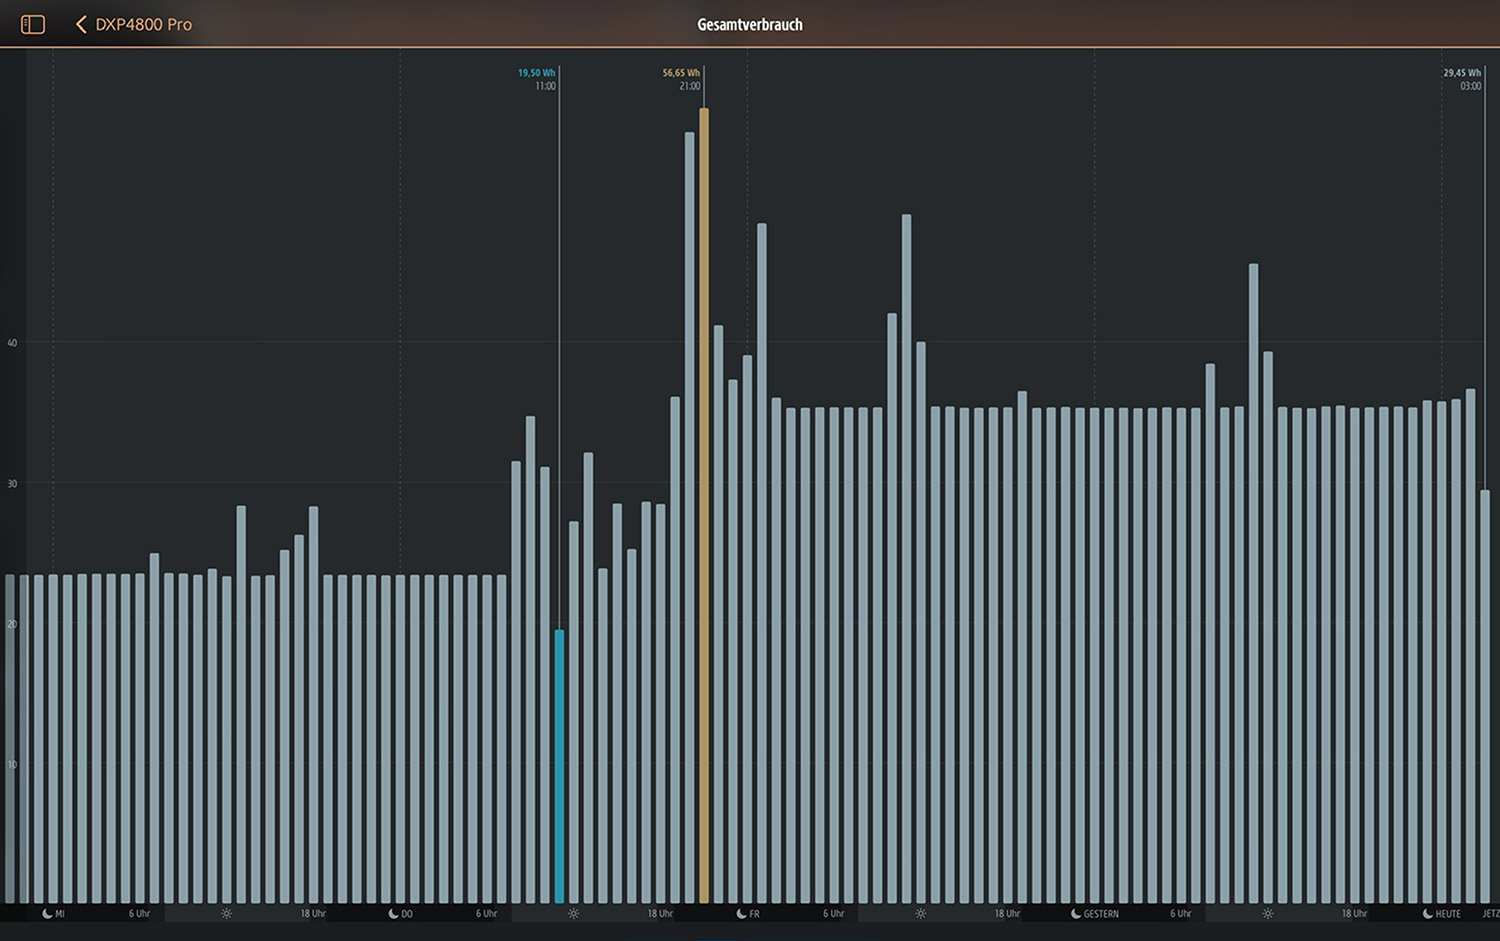The height and width of the screenshot is (941, 1500).
Task: Click the sun icon between DO and FR
Action: 573,914
